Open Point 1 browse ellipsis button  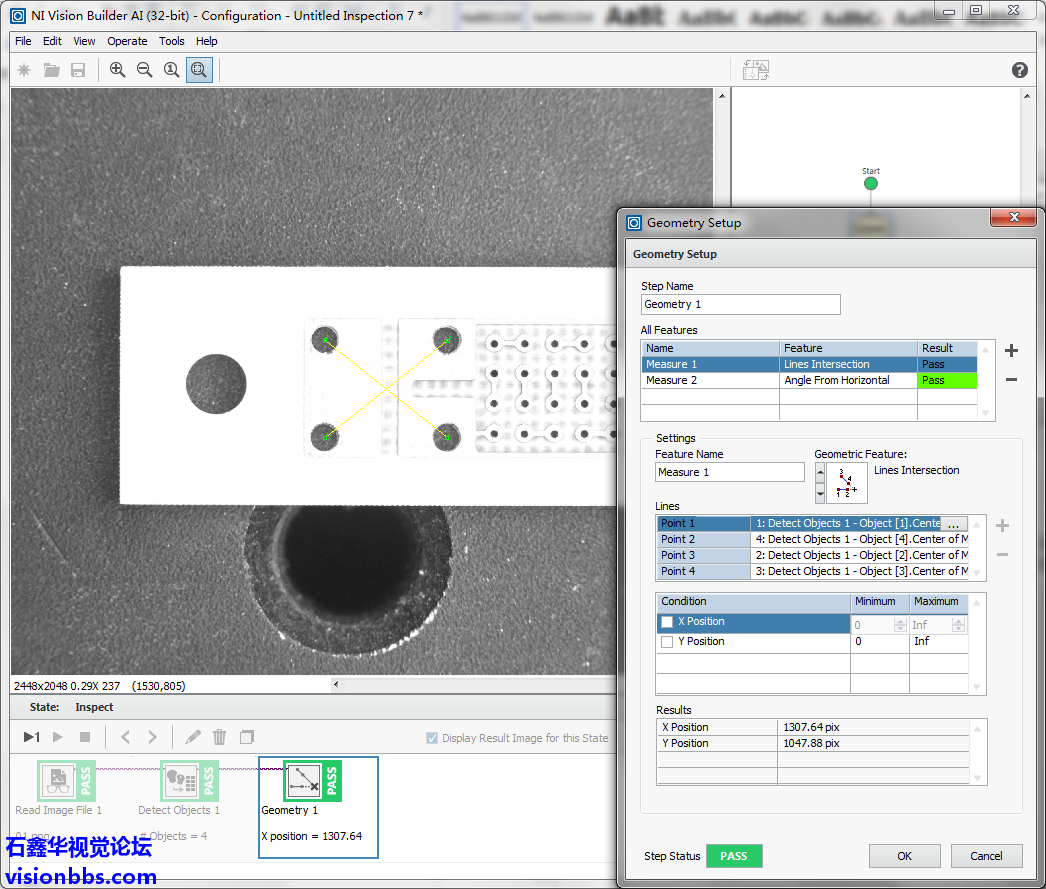tap(954, 524)
